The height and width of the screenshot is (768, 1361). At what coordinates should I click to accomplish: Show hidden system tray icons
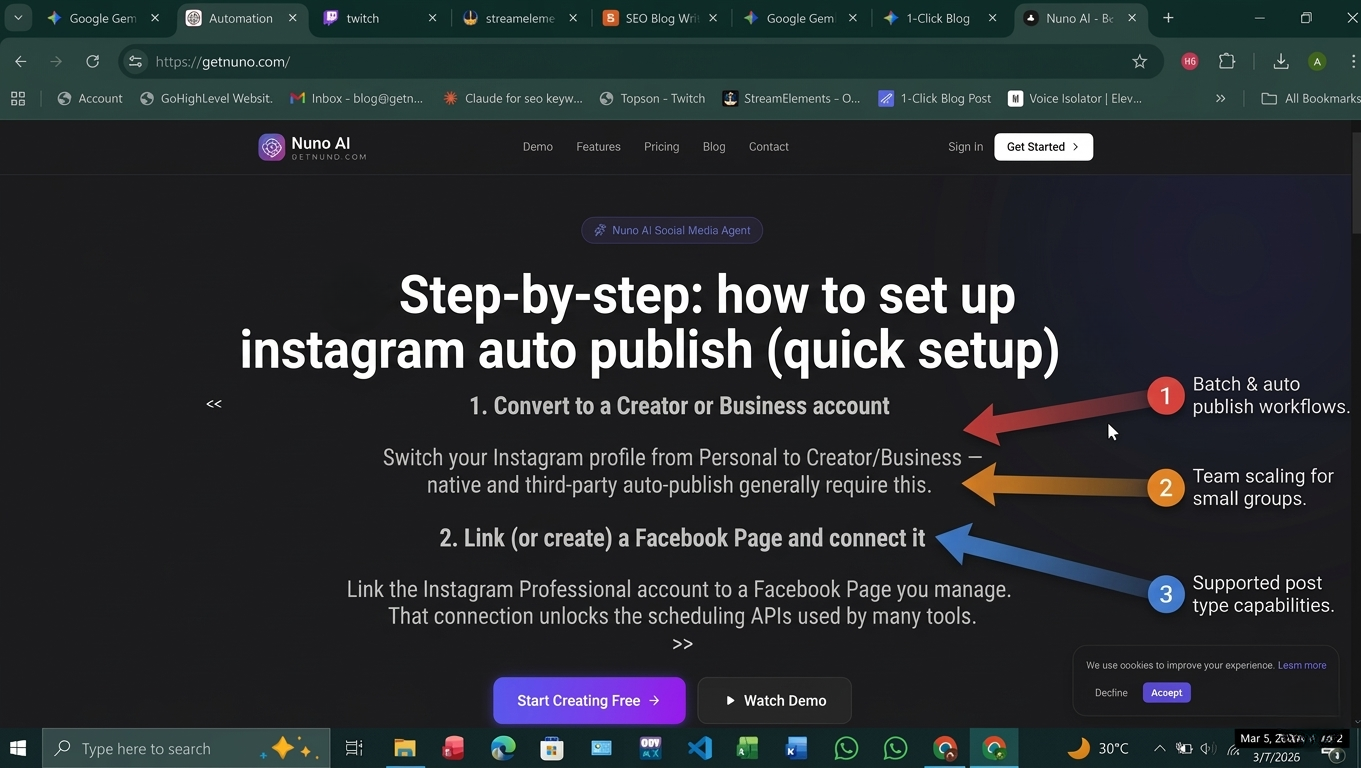(x=1159, y=748)
